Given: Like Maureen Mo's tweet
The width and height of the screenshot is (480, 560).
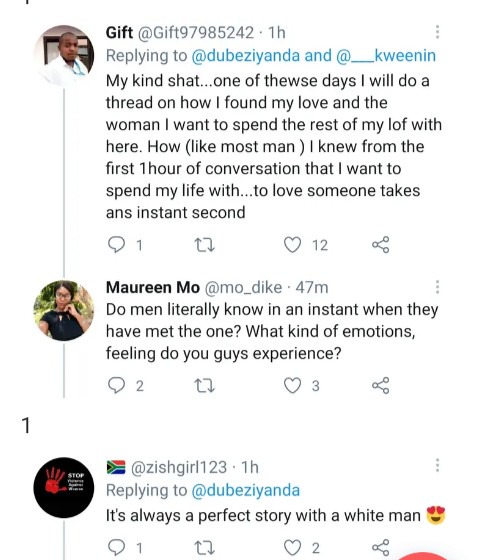Looking at the screenshot, I should point(292,386).
